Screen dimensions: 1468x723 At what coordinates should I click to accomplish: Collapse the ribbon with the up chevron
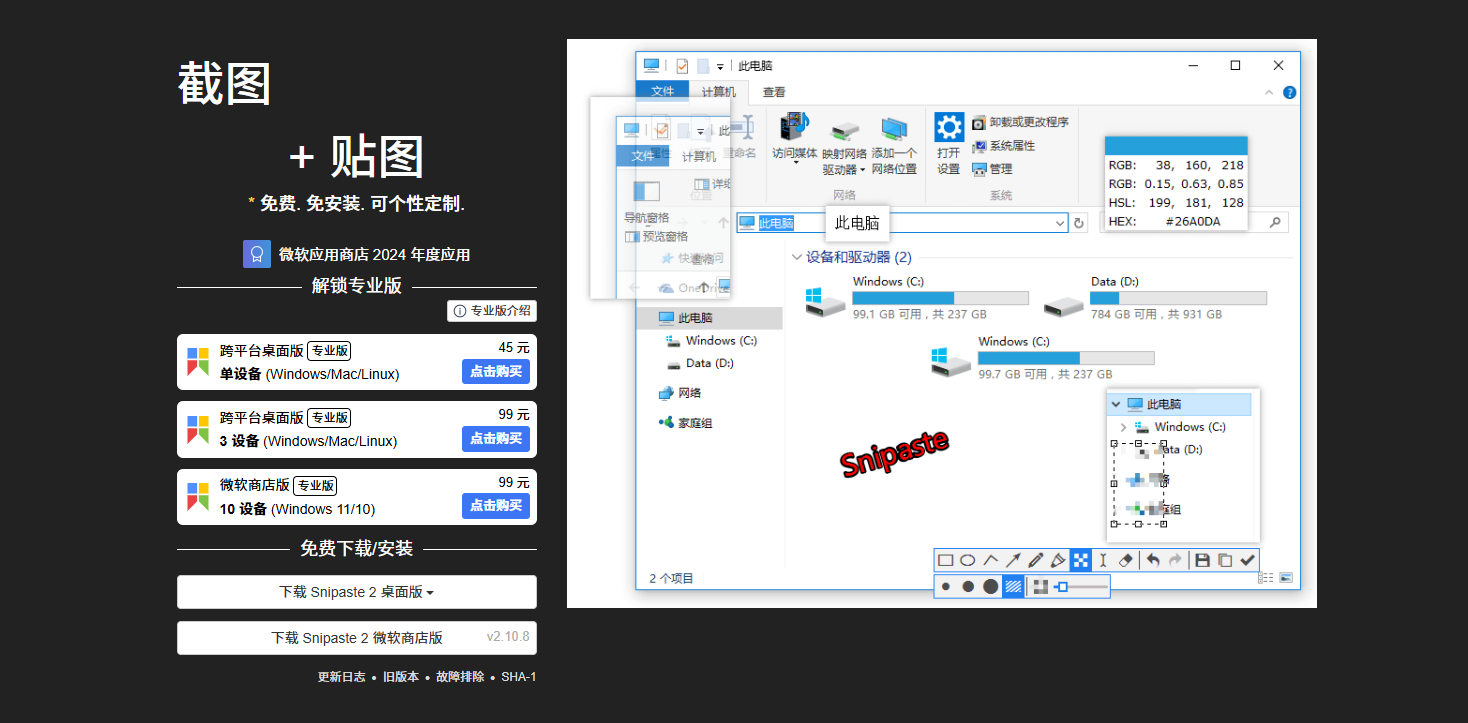(x=1270, y=92)
